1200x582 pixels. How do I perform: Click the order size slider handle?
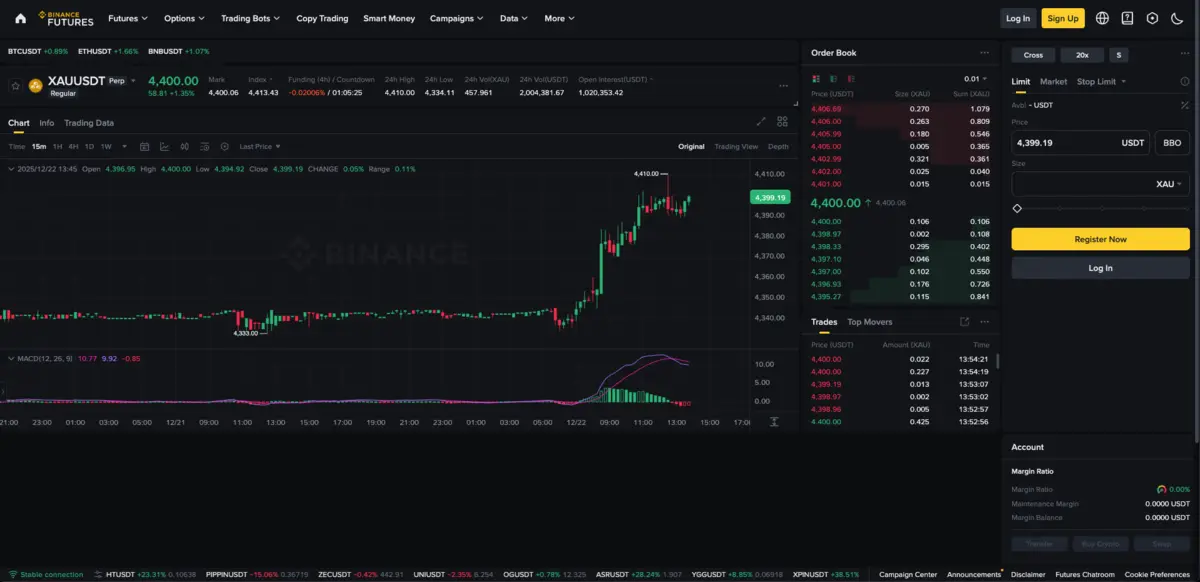click(1017, 208)
